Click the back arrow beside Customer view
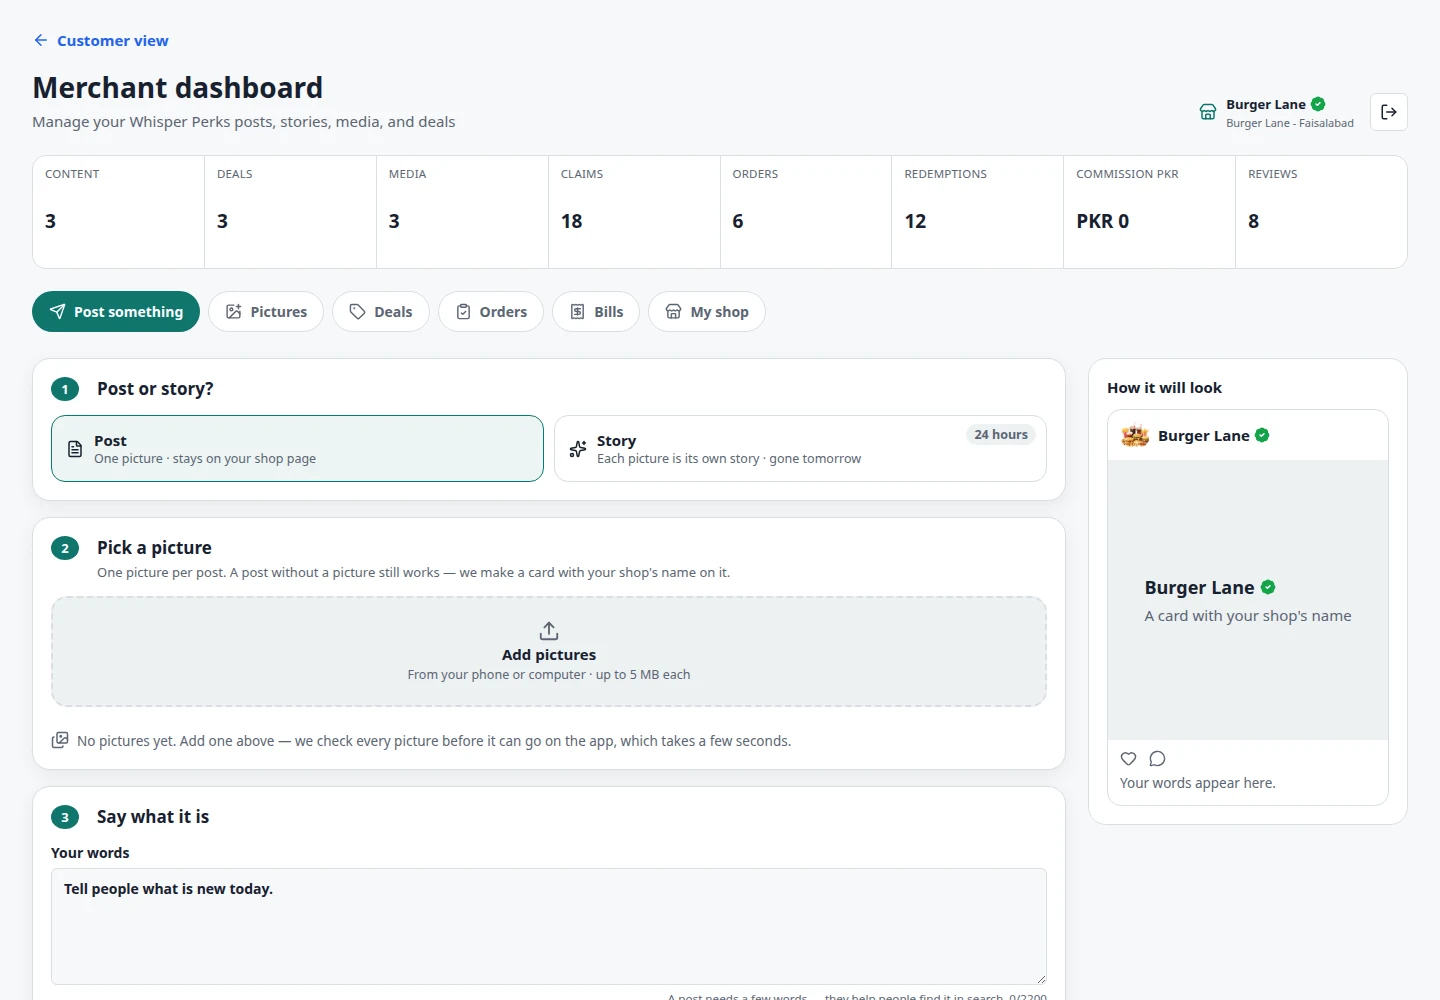The image size is (1440, 1000). point(41,41)
